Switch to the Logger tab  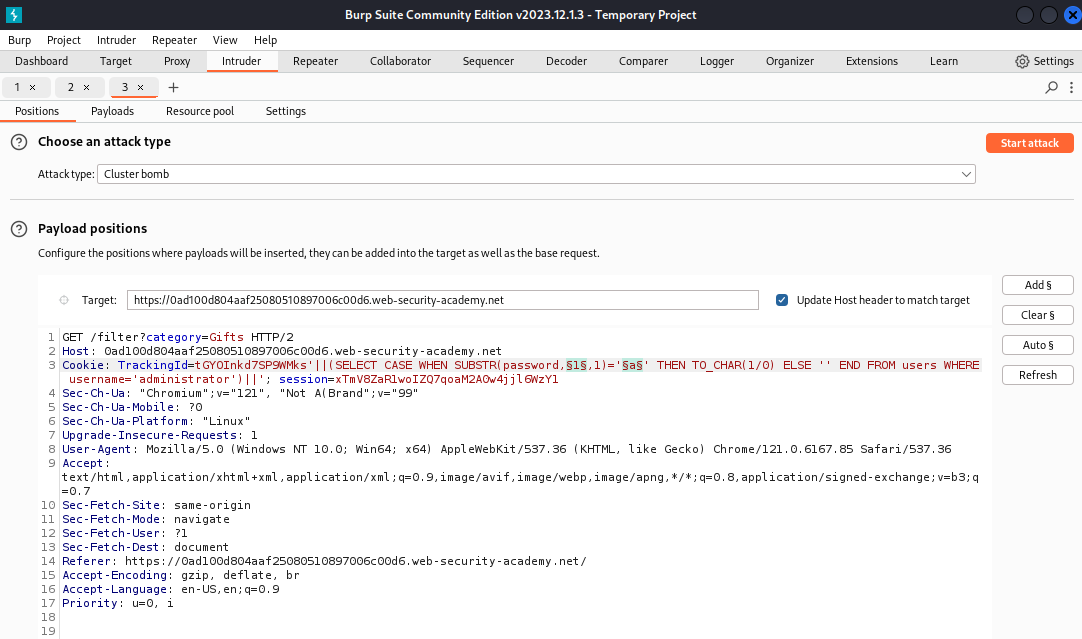[716, 61]
